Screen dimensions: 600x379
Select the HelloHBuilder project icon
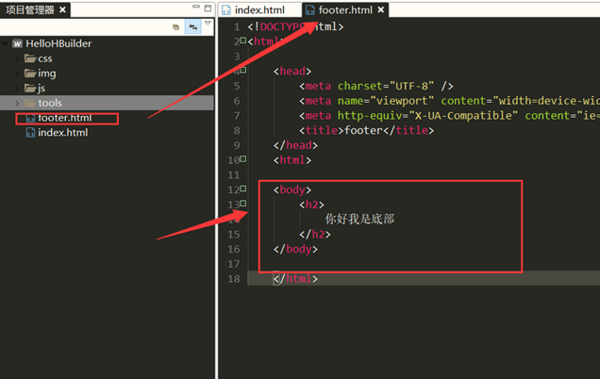click(17, 44)
